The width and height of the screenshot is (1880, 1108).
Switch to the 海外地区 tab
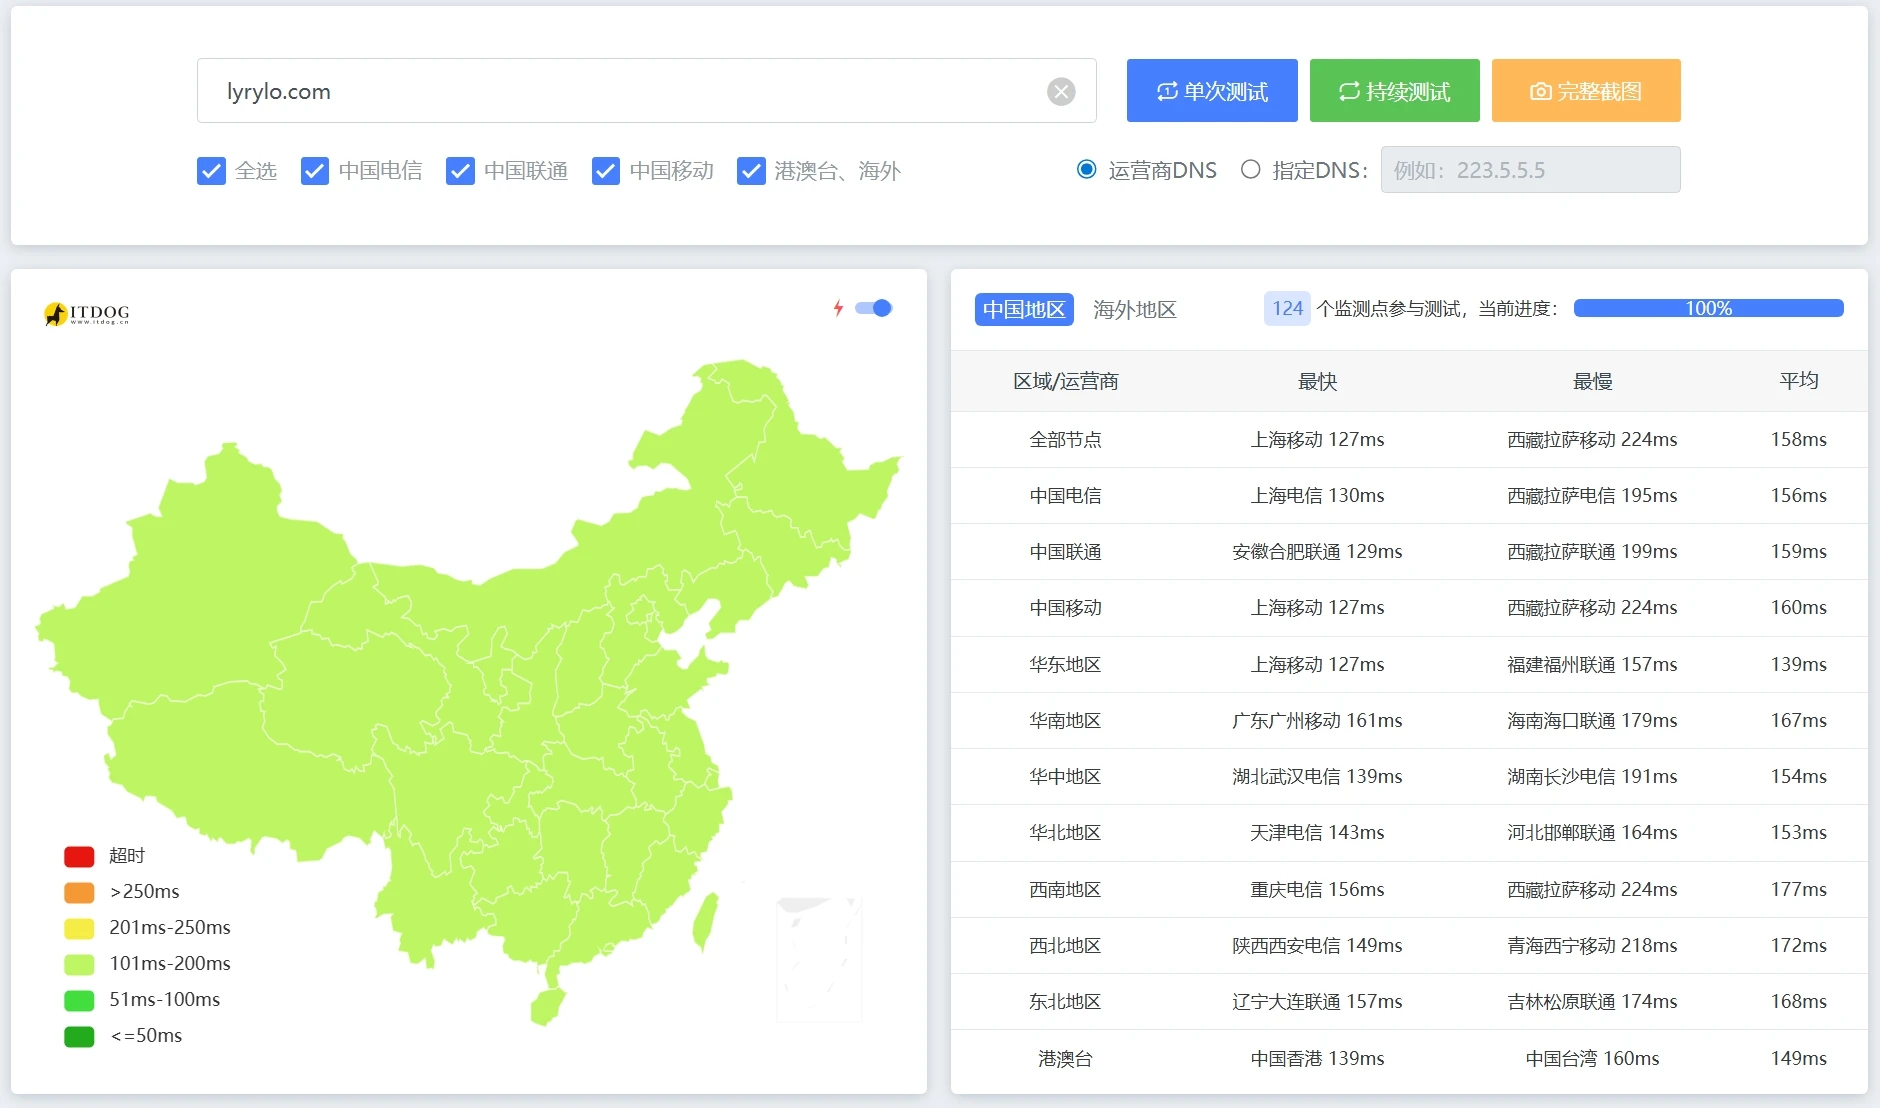click(1134, 310)
